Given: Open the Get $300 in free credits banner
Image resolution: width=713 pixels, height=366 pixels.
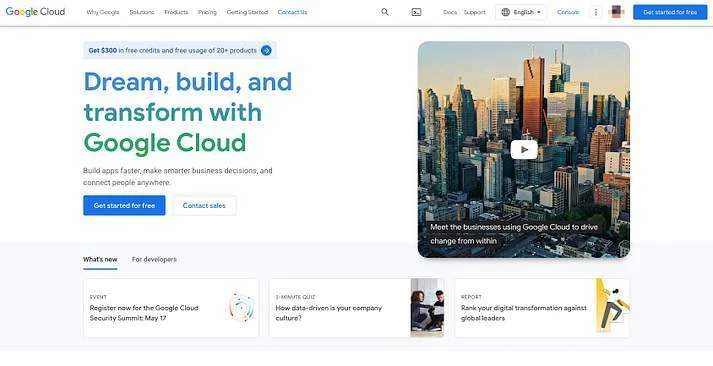Looking at the screenshot, I should [x=180, y=50].
